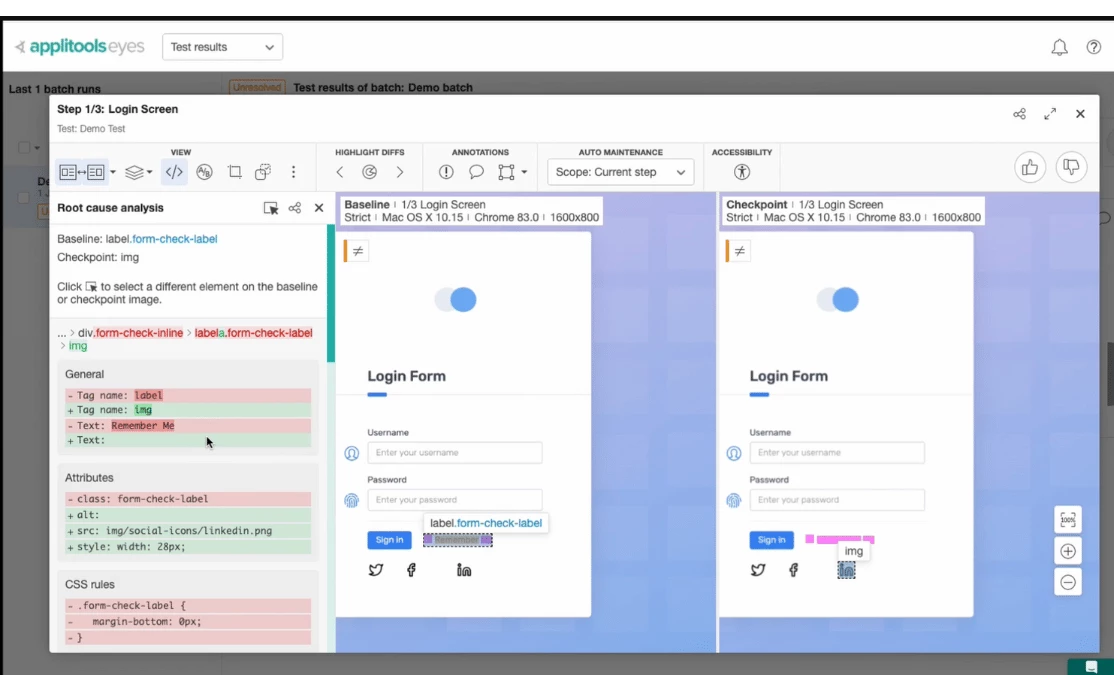Screen dimensions: 1114x675
Task: Open accessibility check icon
Action: click(x=742, y=172)
